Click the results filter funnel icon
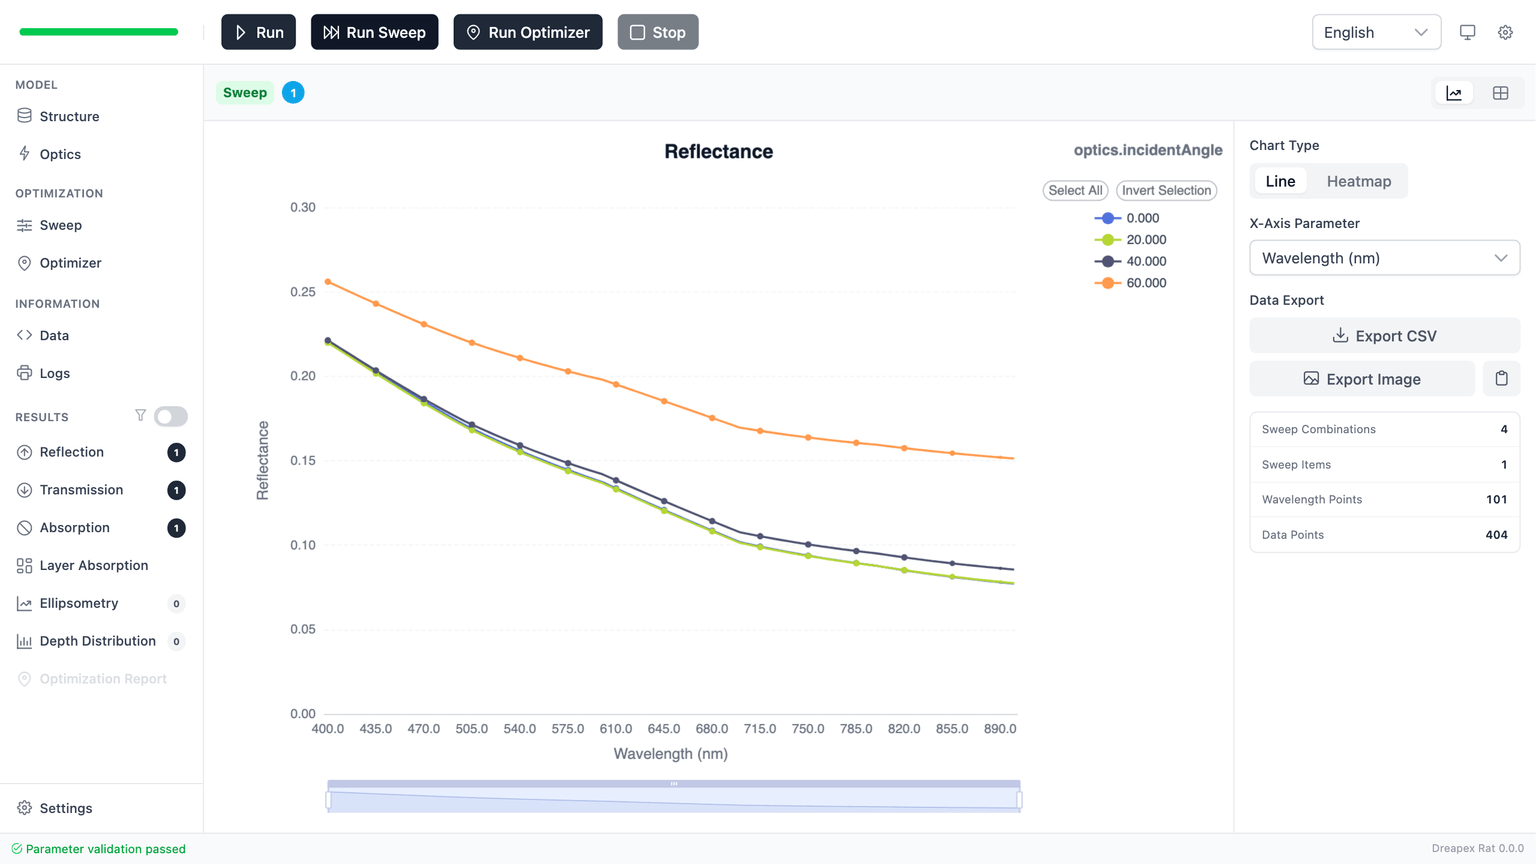Viewport: 1536px width, 864px height. click(x=140, y=416)
